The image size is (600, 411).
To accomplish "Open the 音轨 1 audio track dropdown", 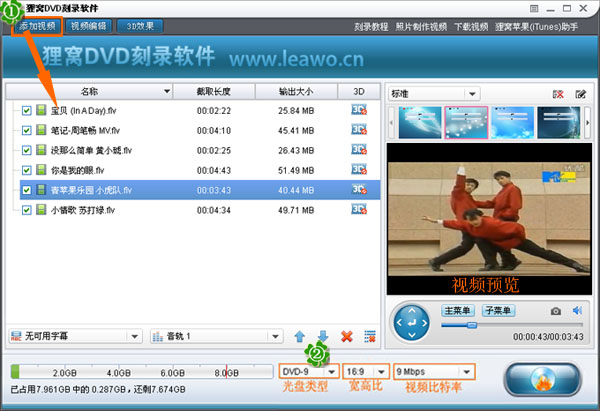I will coord(275,337).
